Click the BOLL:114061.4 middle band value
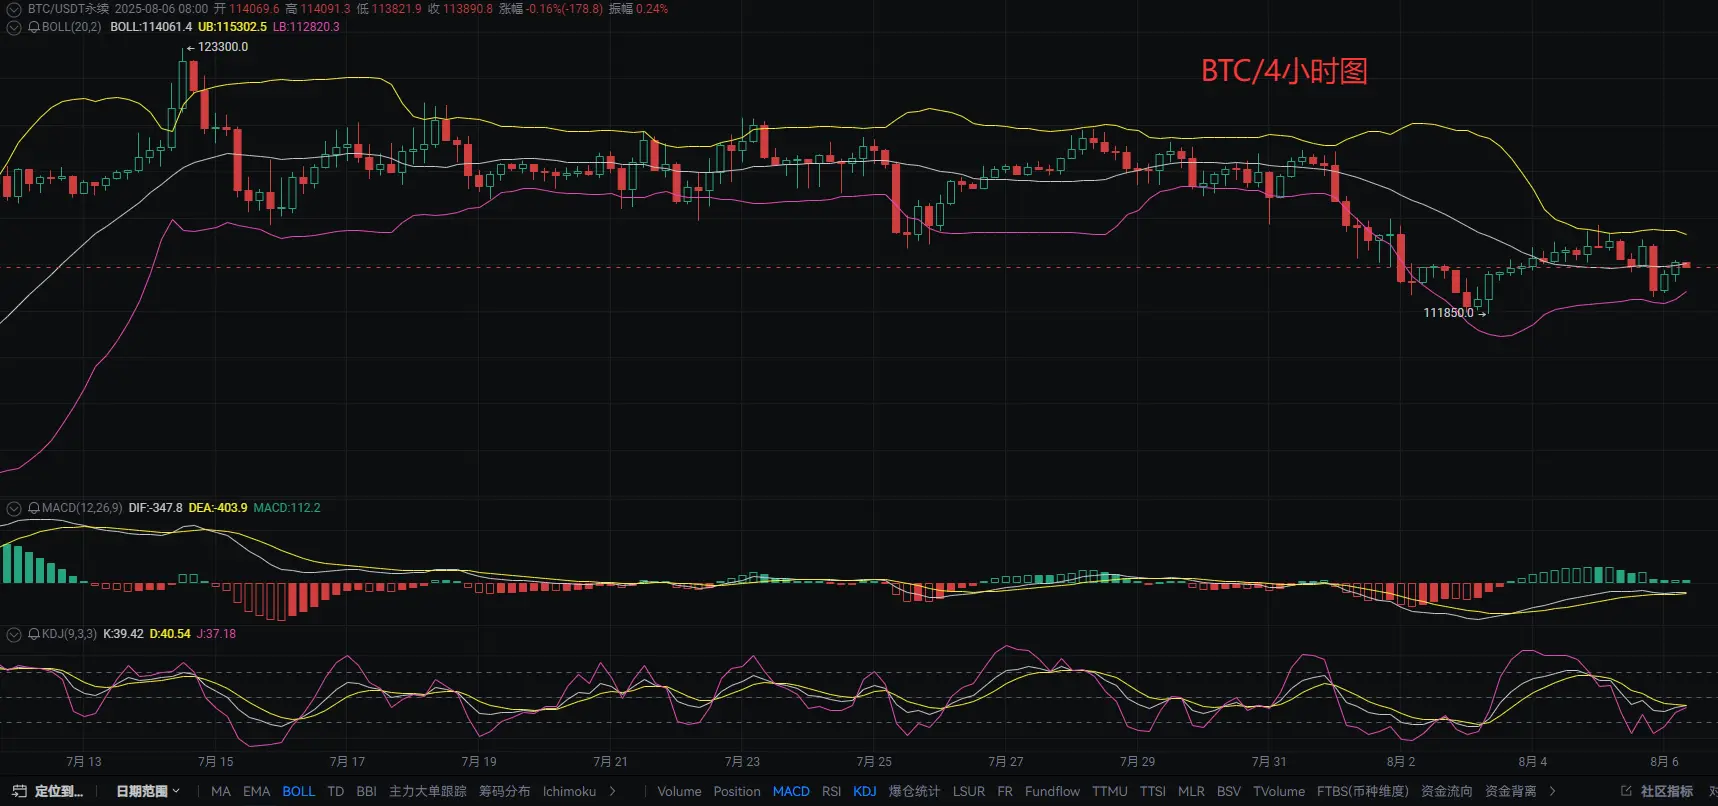1718x806 pixels. point(151,27)
